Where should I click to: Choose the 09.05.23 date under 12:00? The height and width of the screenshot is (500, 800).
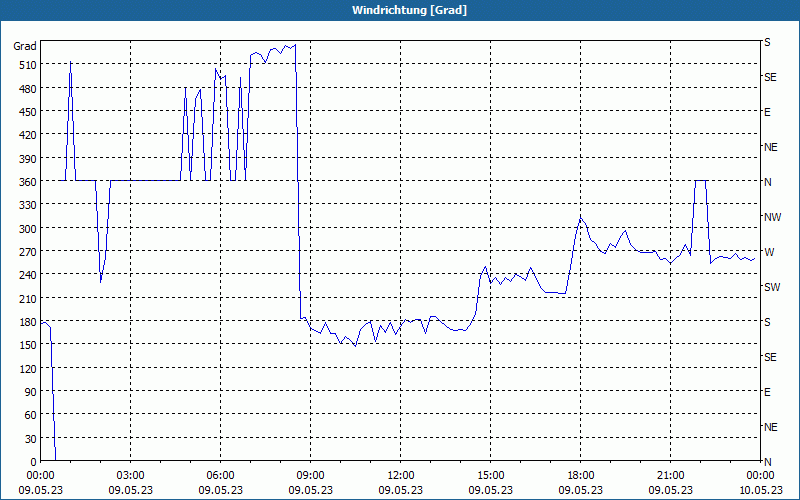point(401,490)
